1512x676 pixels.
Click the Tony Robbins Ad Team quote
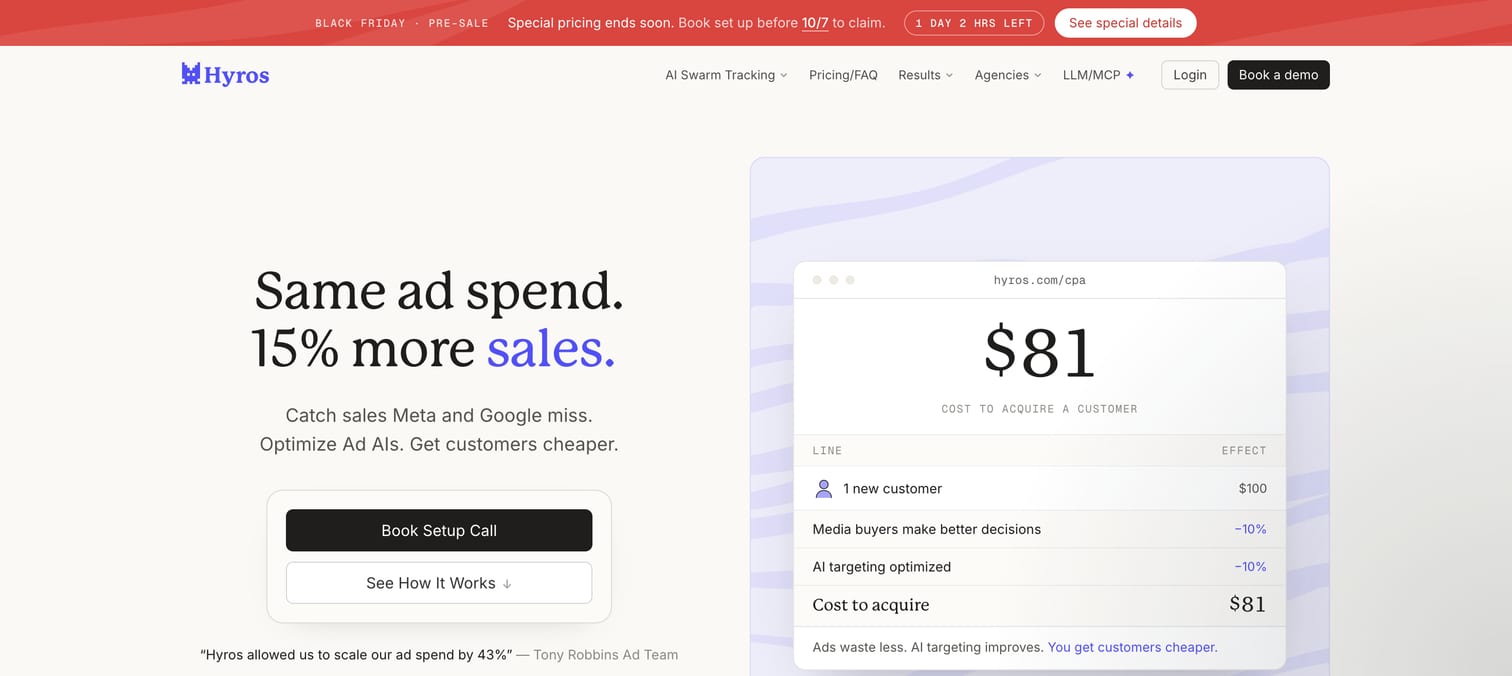(439, 655)
